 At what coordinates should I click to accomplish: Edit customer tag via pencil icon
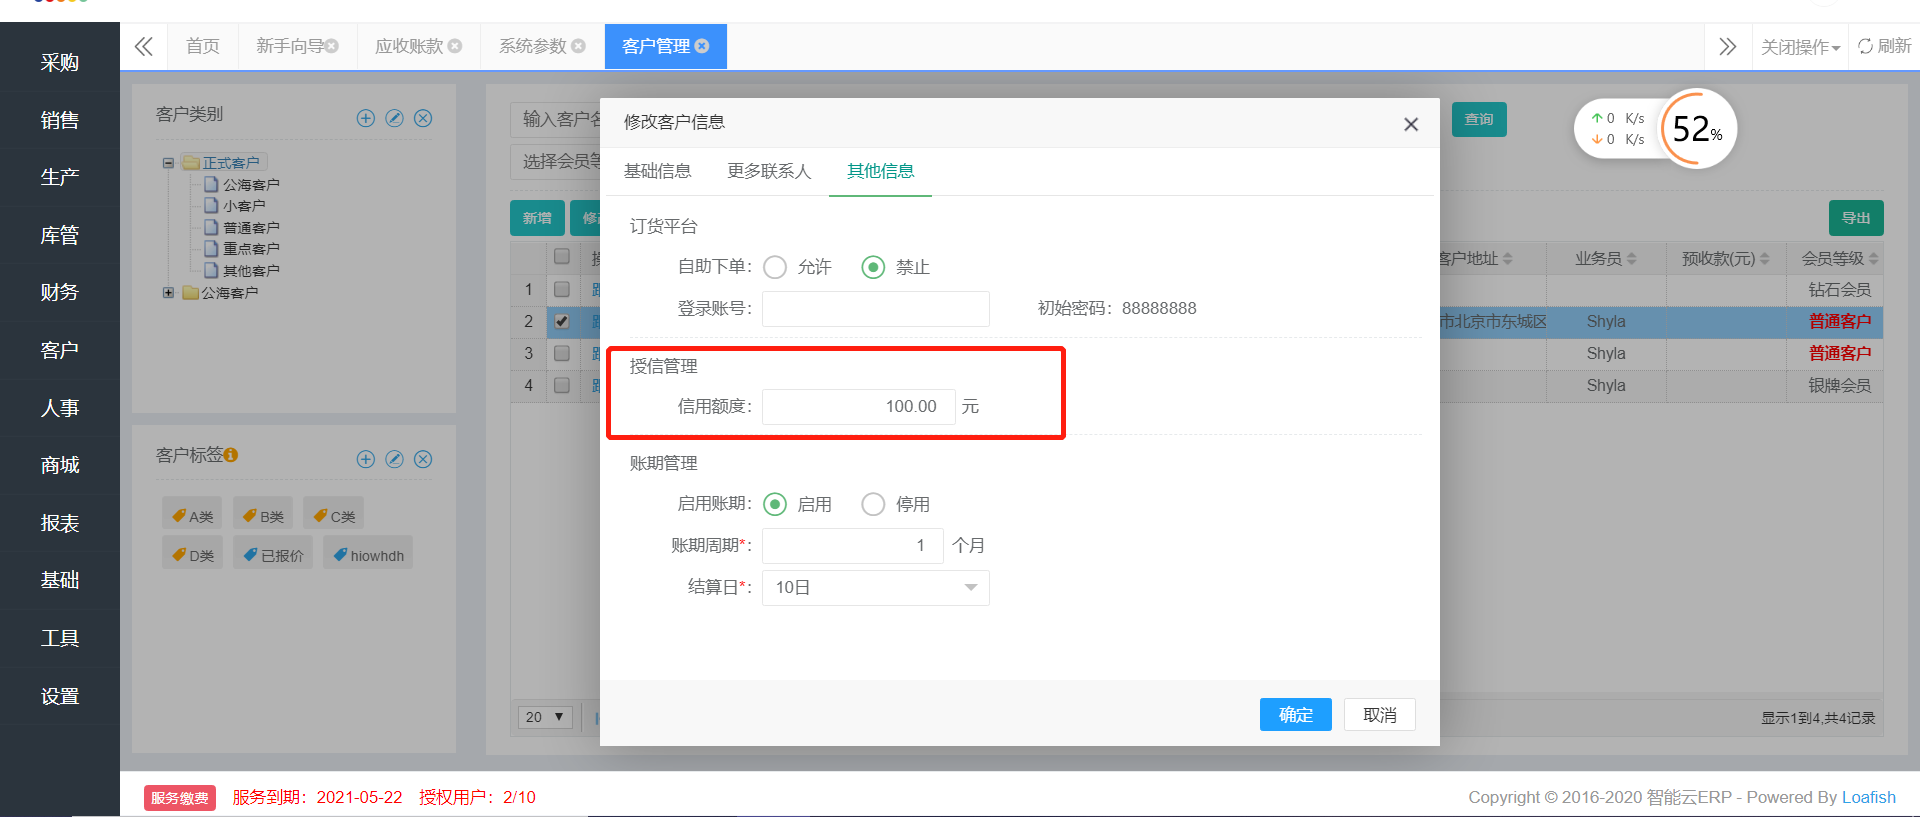394,459
